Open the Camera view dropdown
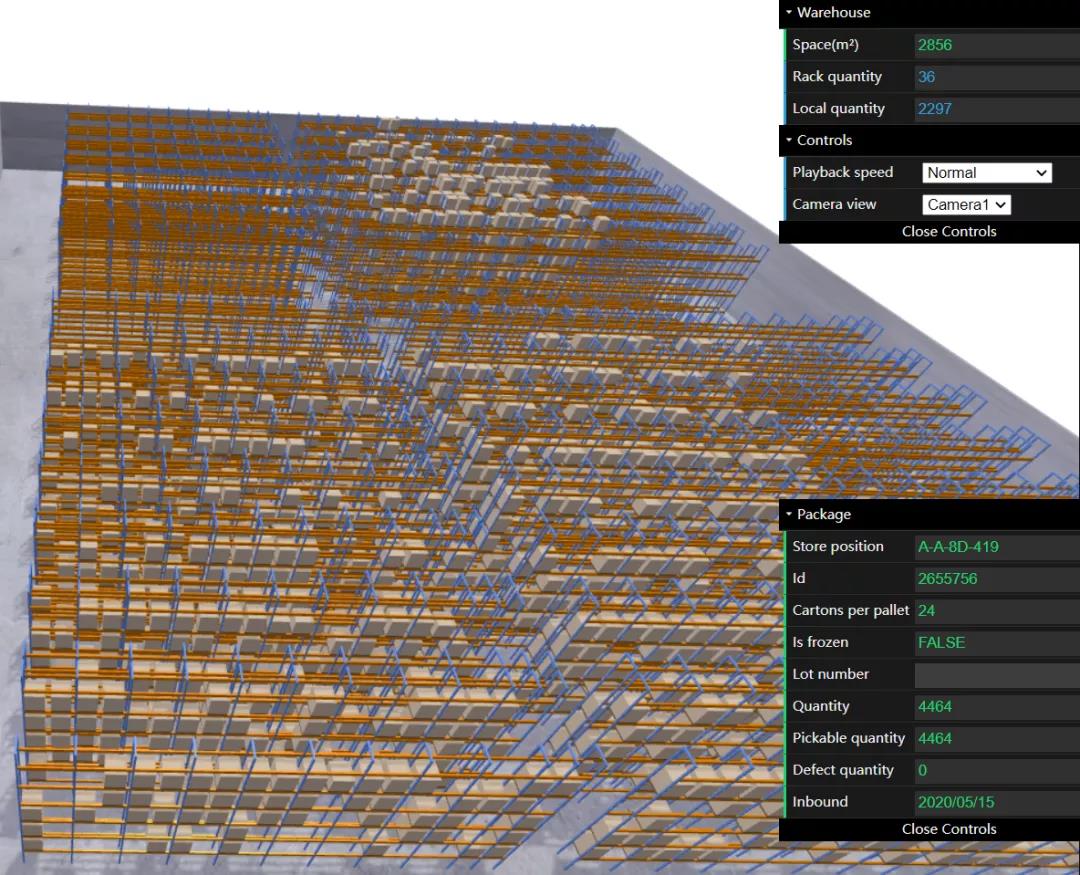 (x=966, y=205)
